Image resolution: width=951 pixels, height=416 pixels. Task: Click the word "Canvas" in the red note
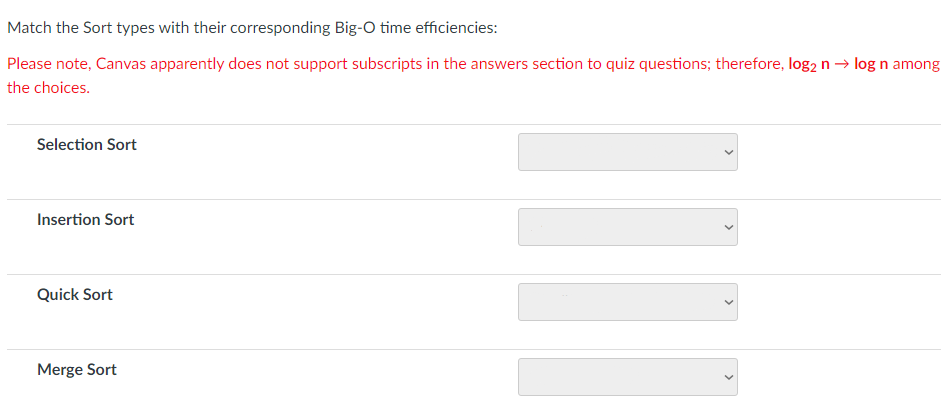tap(122, 64)
